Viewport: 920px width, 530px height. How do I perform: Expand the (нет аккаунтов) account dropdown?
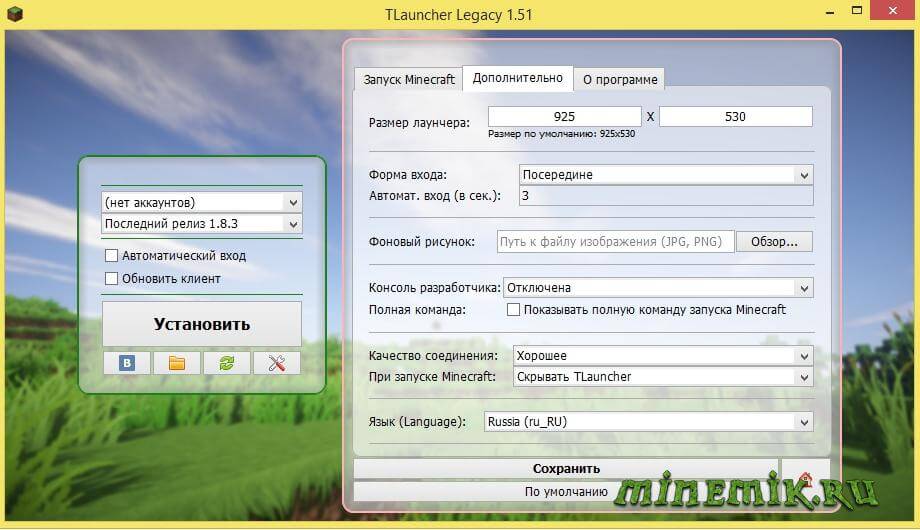[202, 202]
